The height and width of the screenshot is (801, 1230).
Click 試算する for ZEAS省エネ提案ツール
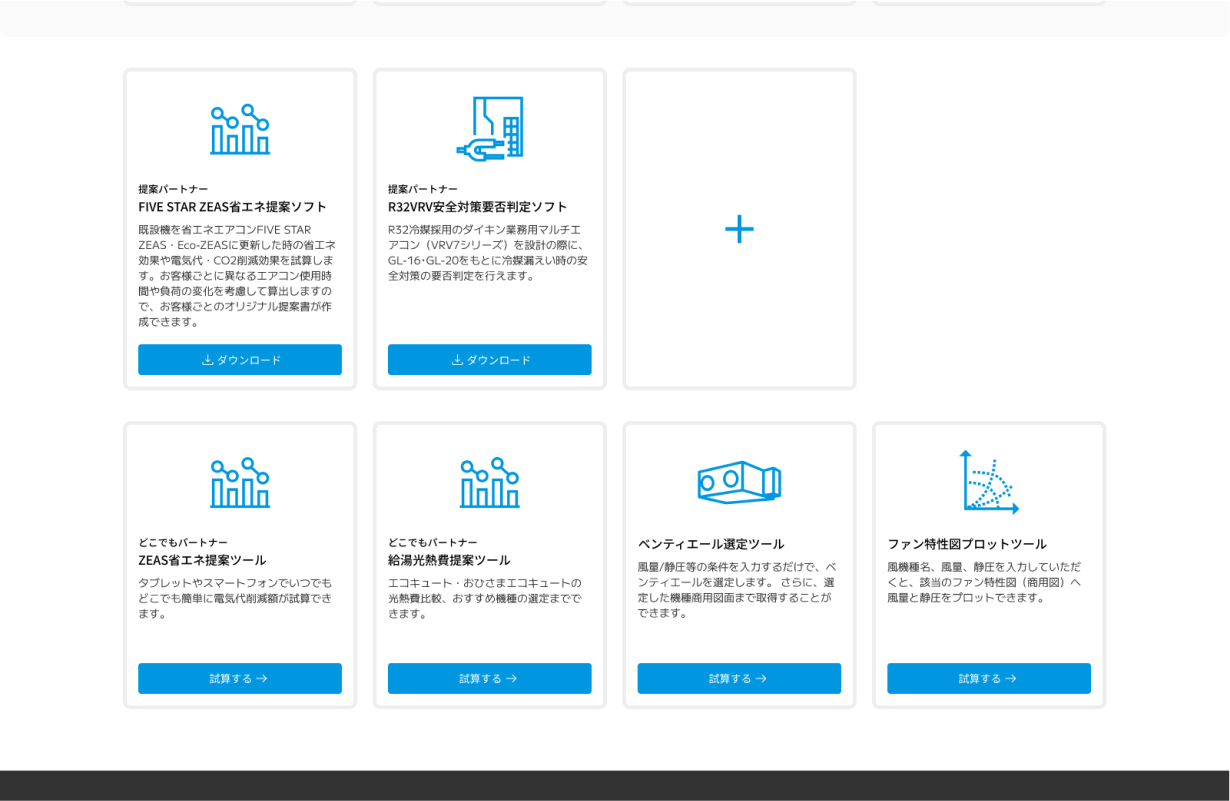[x=240, y=678]
